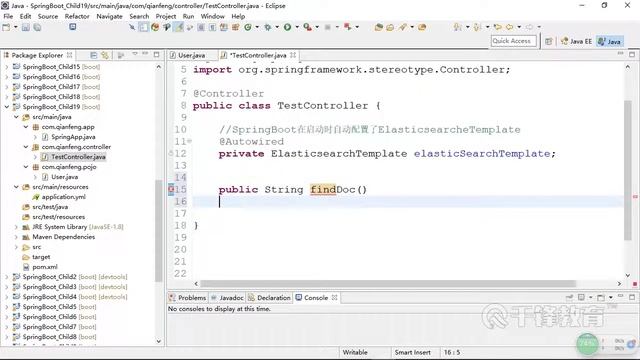Screen dimensions: 640x360
Task: Click the Last Edit Location arrow icon
Action: 498,27
